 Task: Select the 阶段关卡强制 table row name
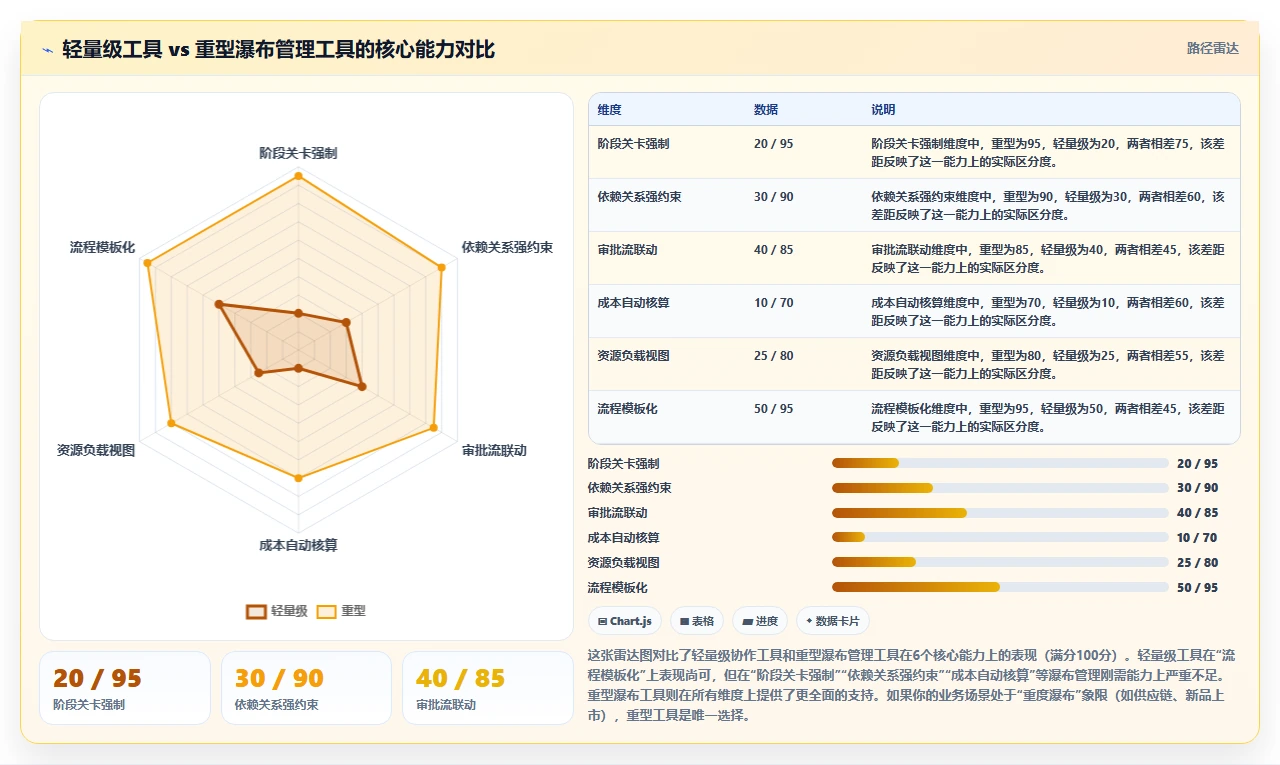coord(633,144)
